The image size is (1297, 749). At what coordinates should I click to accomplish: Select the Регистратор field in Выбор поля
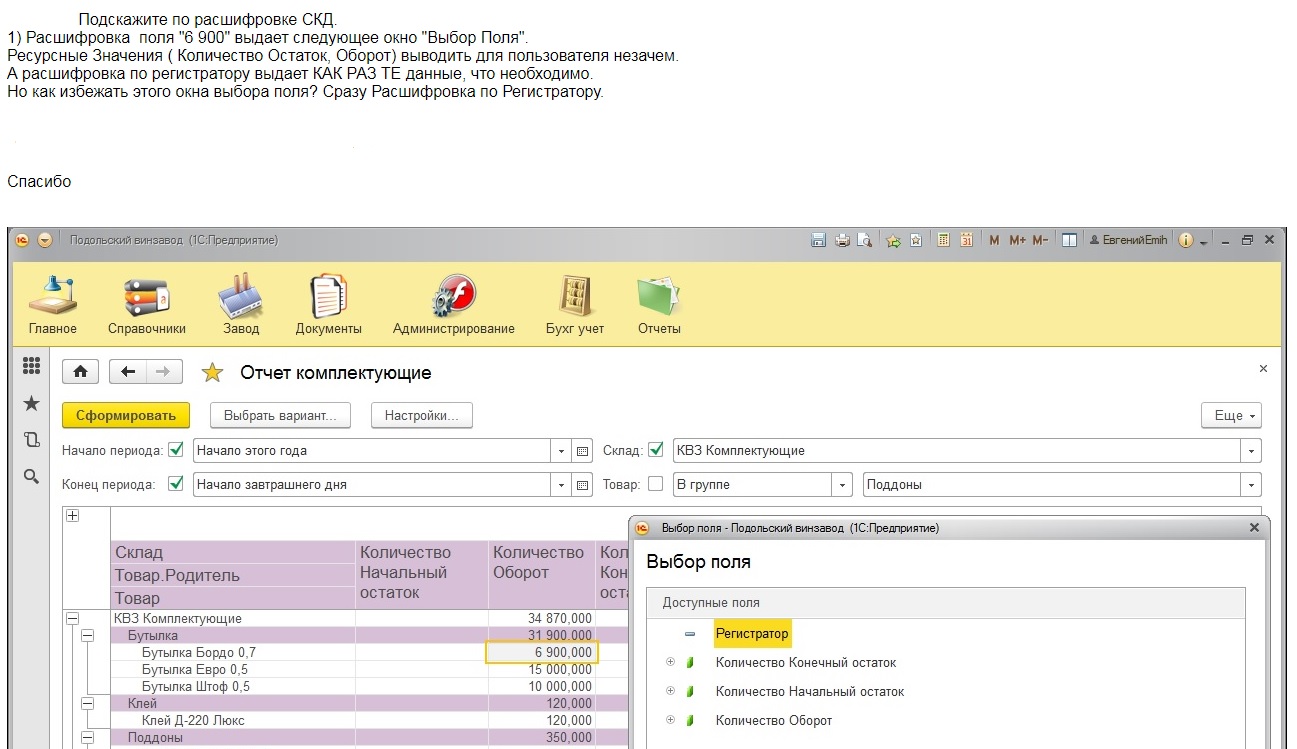752,633
